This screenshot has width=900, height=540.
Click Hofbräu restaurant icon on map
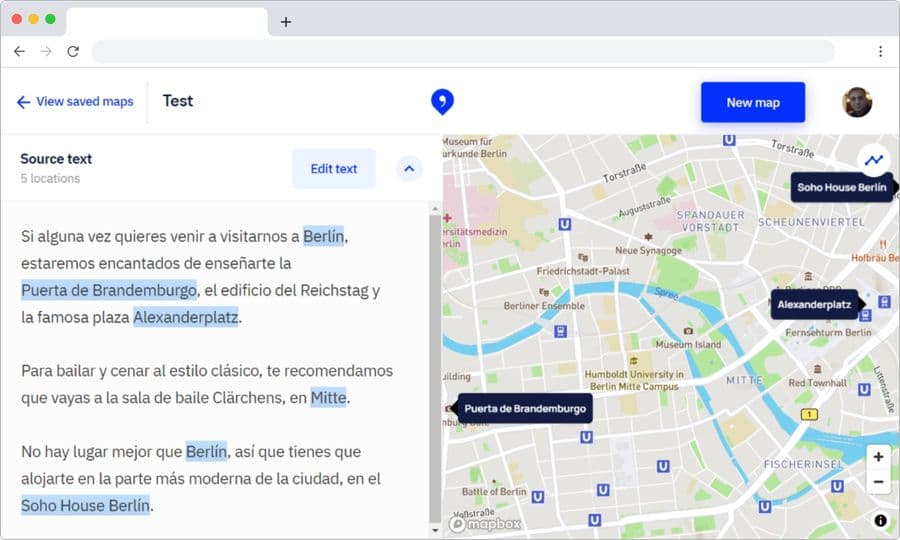point(883,244)
